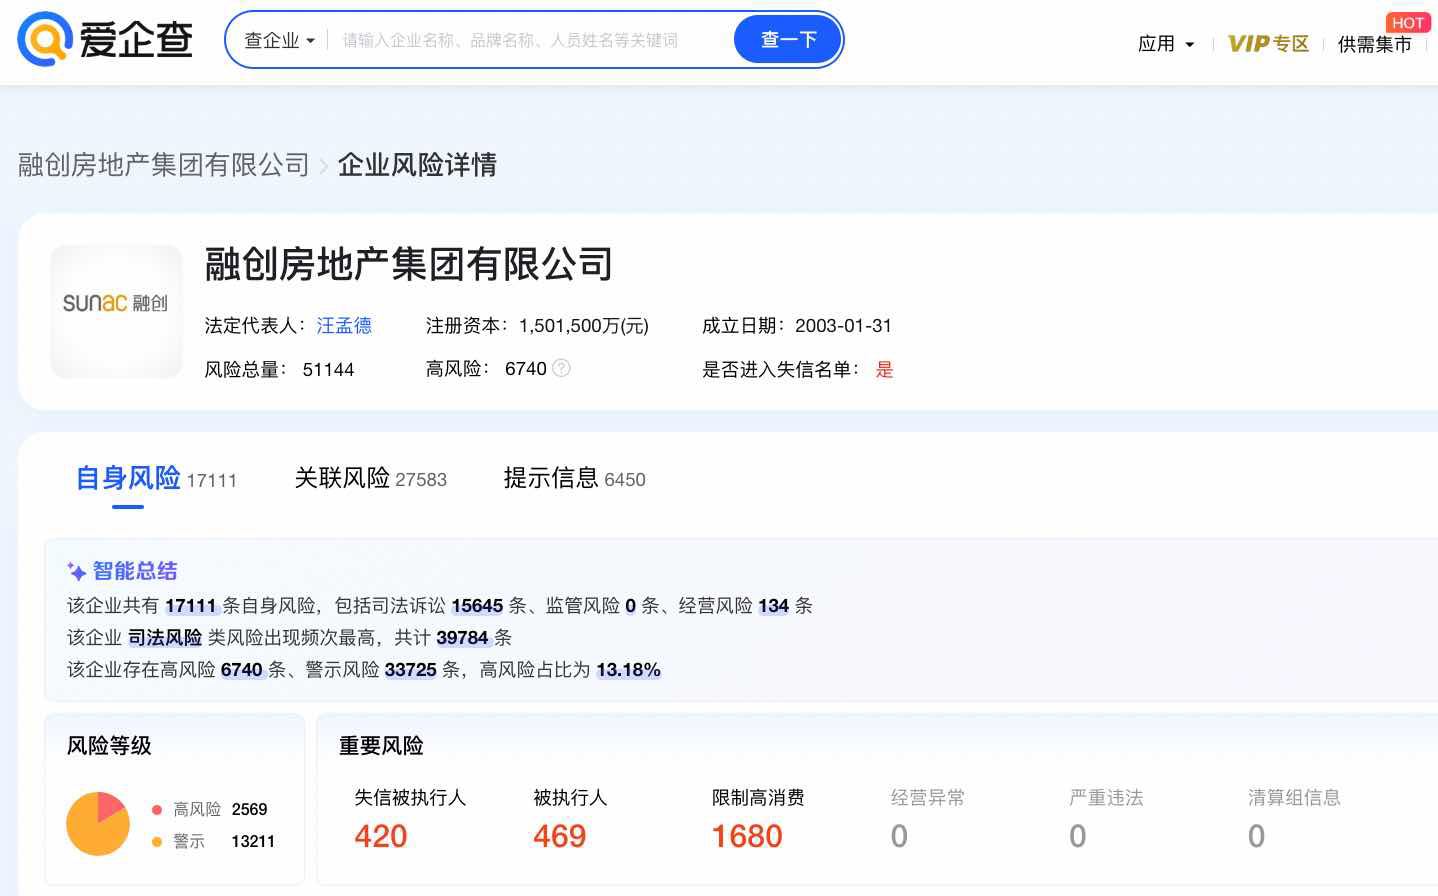Click the question mark icon beside 高风险
This screenshot has height=896, width=1438.
561,368
